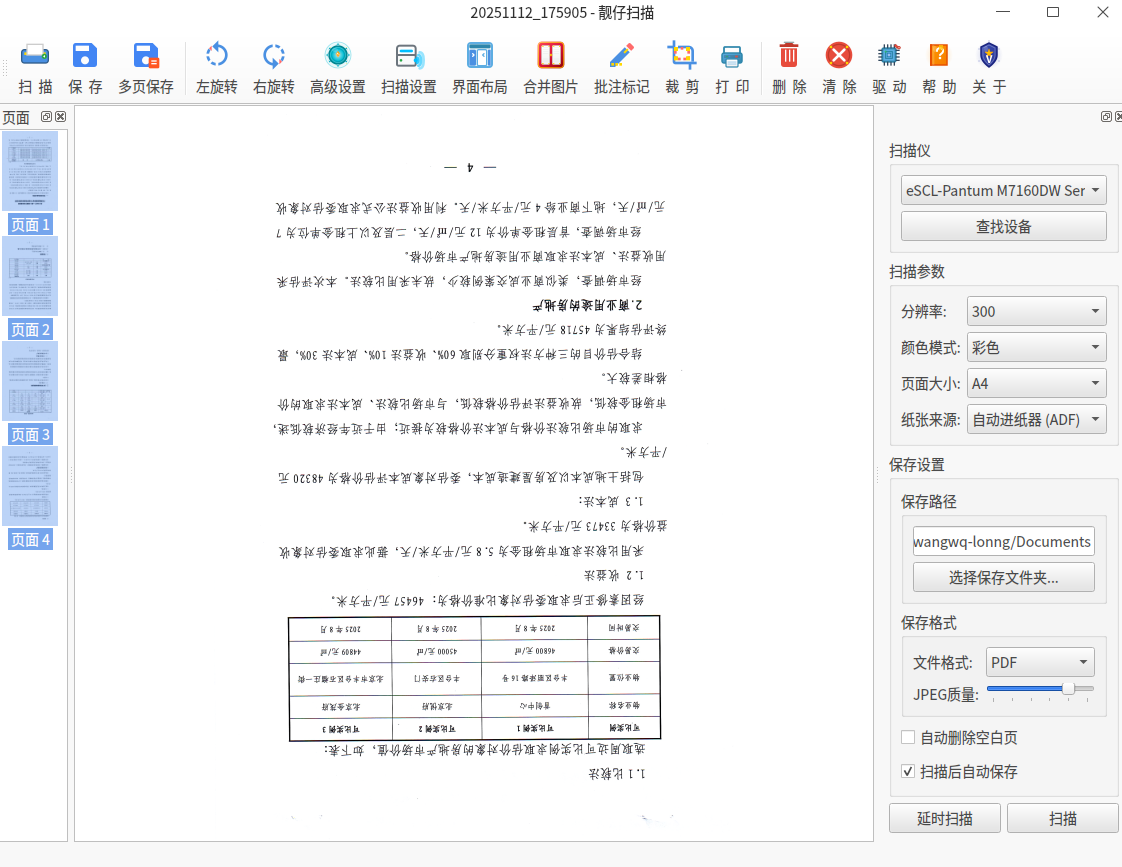Viewport: 1122px width, 867px height.
Task: Select the 页面 2 thumbnail
Action: pos(30,288)
